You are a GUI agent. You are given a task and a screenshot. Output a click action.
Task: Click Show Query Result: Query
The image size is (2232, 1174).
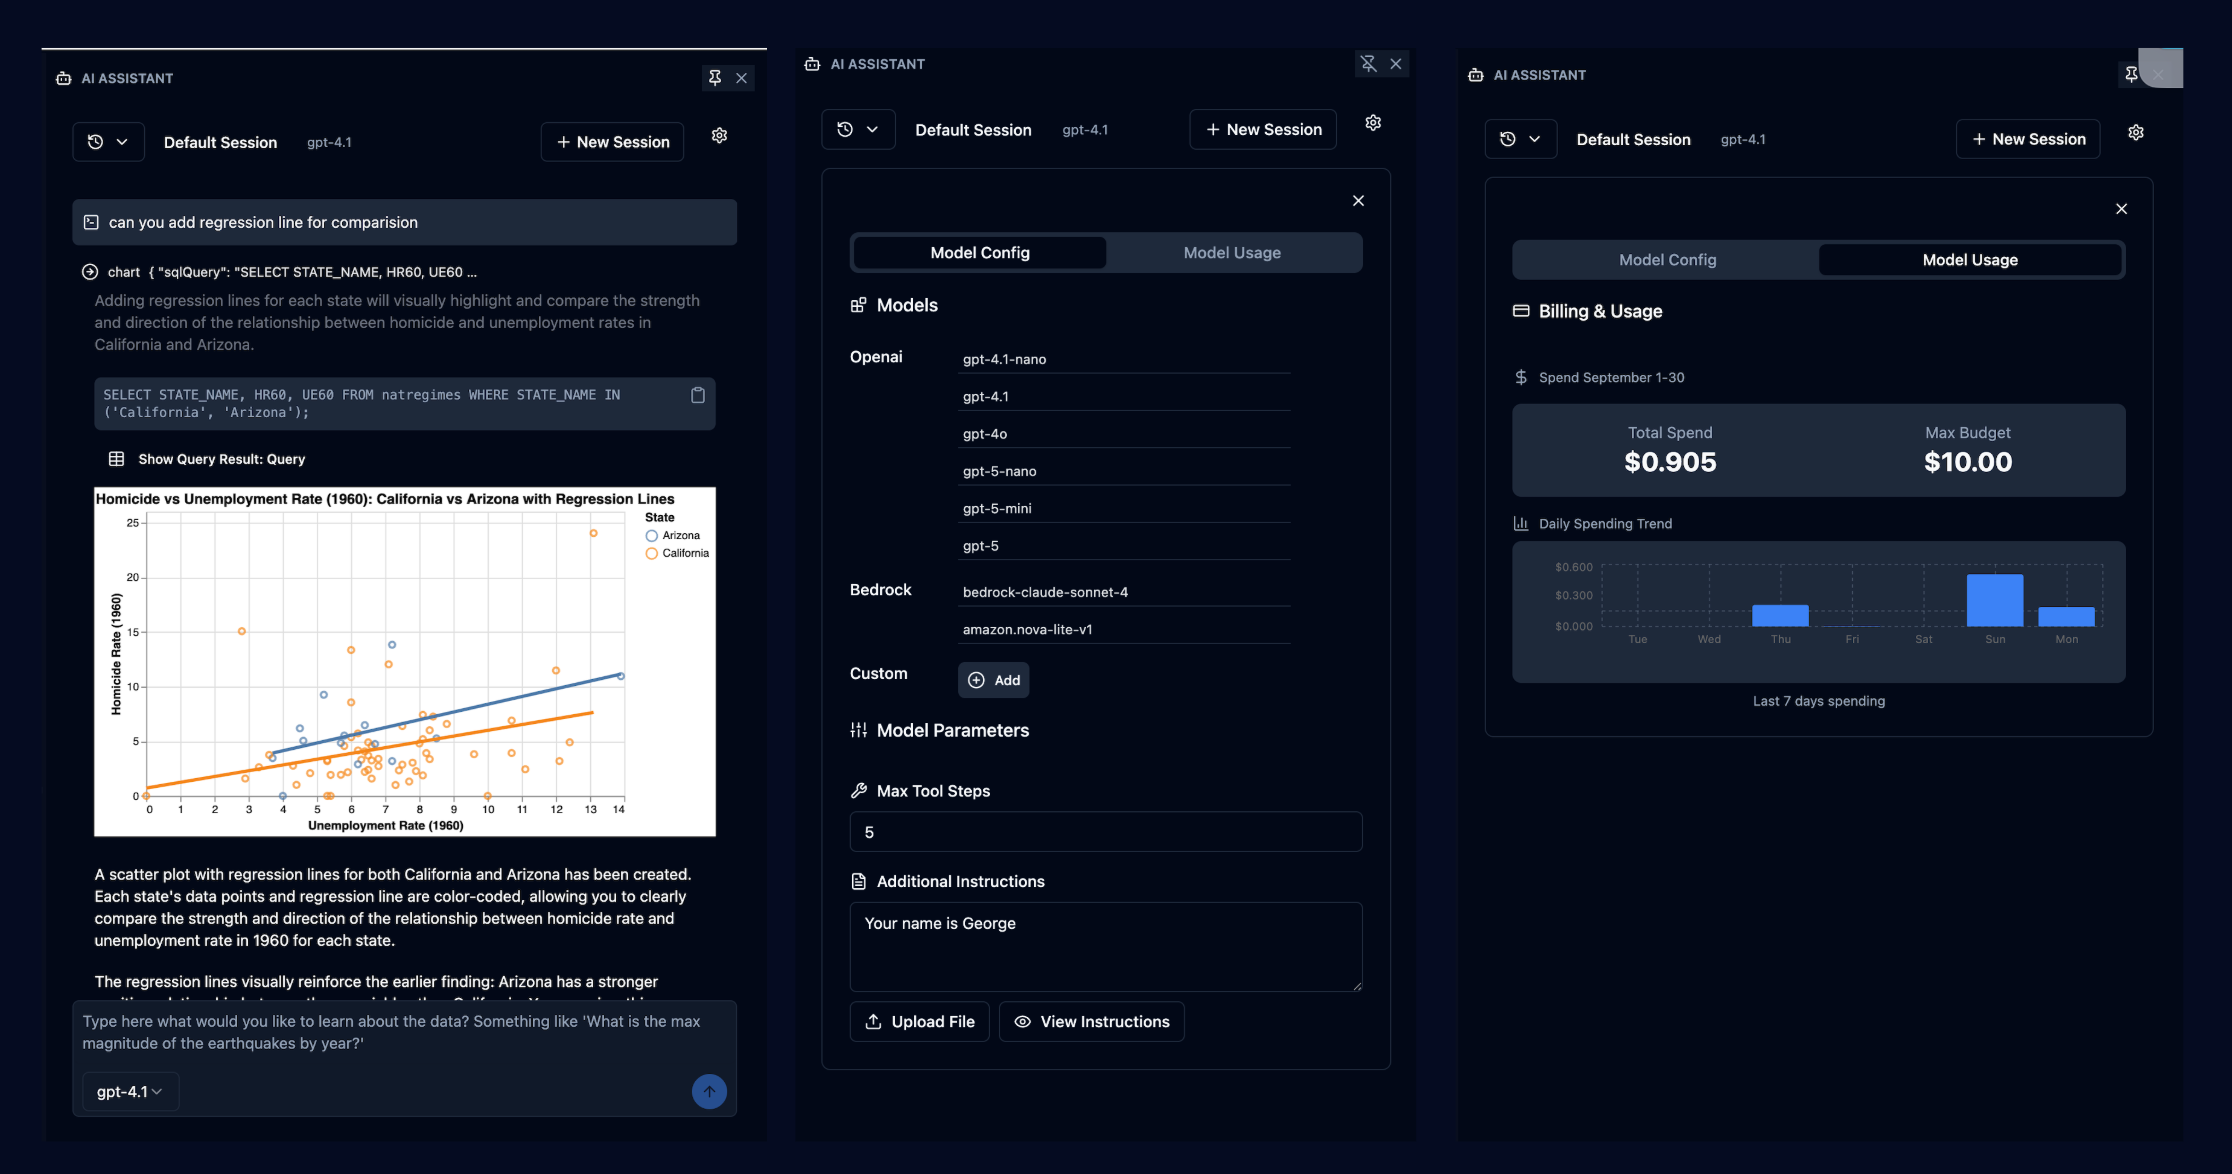pos(222,459)
